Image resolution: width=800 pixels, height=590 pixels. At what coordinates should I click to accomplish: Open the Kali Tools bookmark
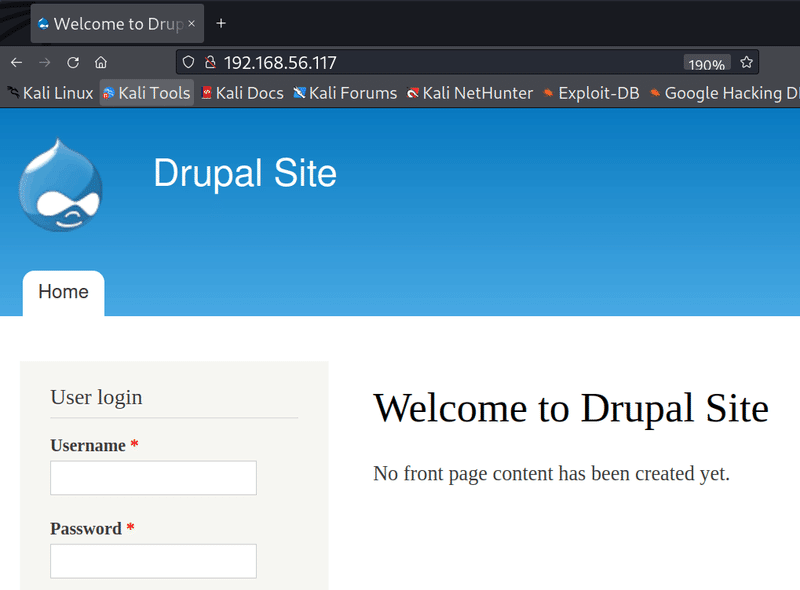(x=147, y=93)
